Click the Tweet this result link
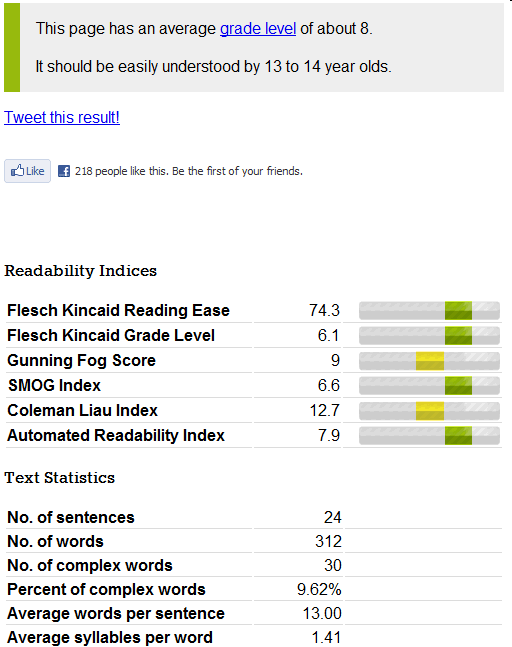The height and width of the screenshot is (647, 512). click(x=62, y=118)
